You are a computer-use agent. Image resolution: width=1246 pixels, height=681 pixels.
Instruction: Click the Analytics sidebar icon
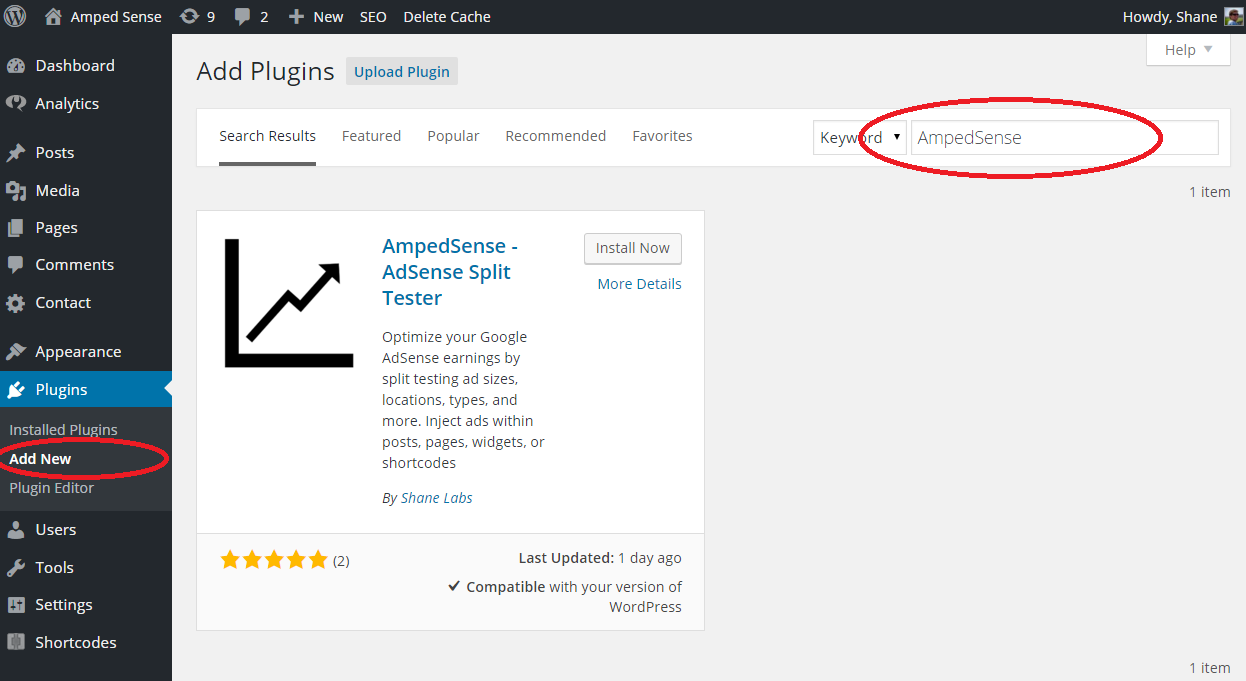(x=16, y=104)
